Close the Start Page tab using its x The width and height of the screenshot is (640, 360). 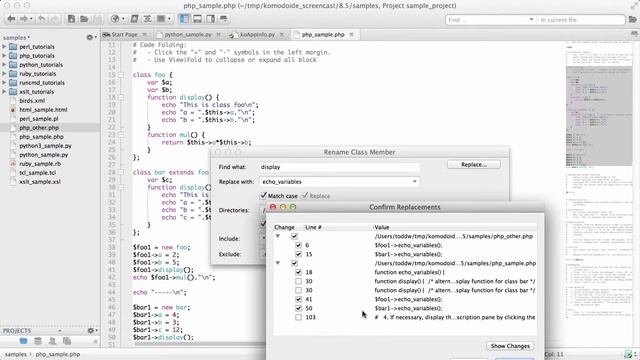click(x=144, y=35)
